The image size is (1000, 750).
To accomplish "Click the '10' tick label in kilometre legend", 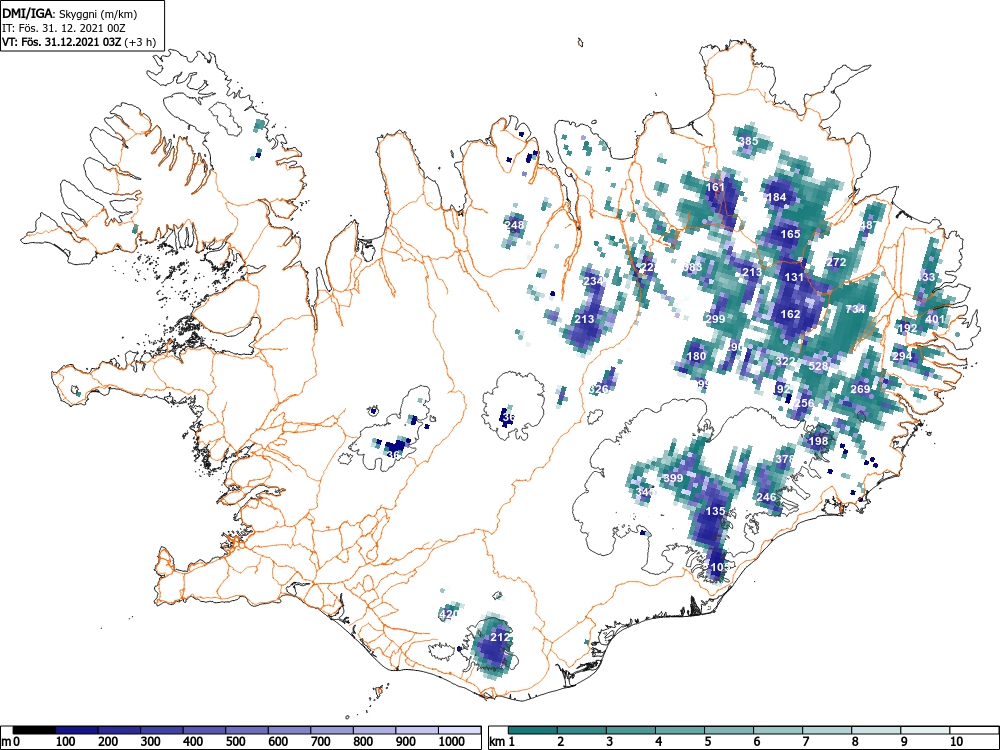I will click(955, 742).
